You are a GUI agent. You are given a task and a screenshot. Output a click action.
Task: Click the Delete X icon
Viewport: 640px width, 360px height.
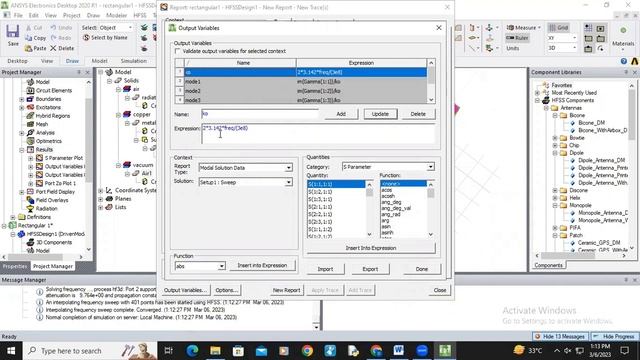pyautogui.click(x=53, y=48)
